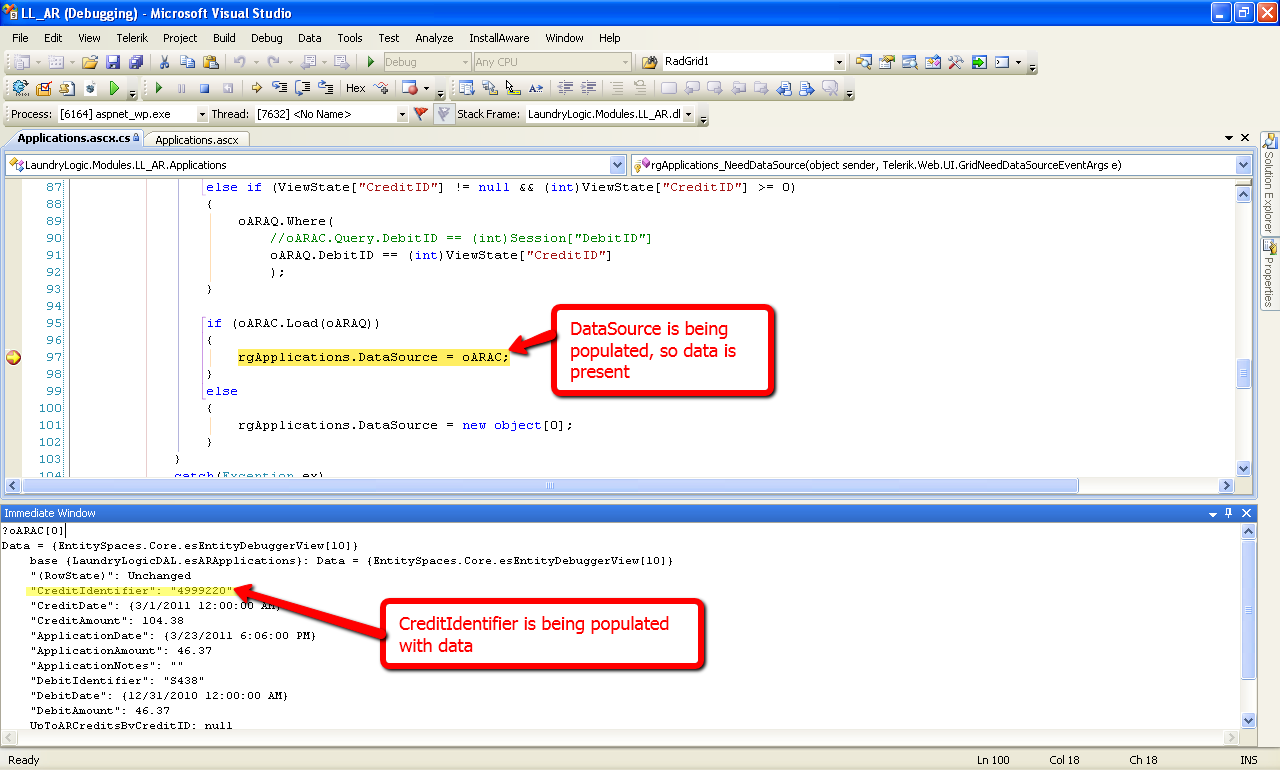This screenshot has width=1280, height=770.
Task: Click the Restart debugging icon
Action: pyautogui.click(x=227, y=88)
